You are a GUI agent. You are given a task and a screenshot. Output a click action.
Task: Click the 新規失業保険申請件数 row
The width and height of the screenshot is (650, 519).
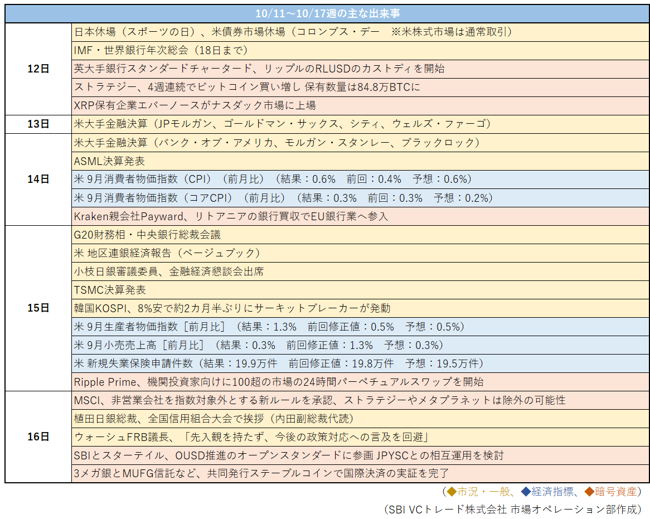(x=360, y=363)
